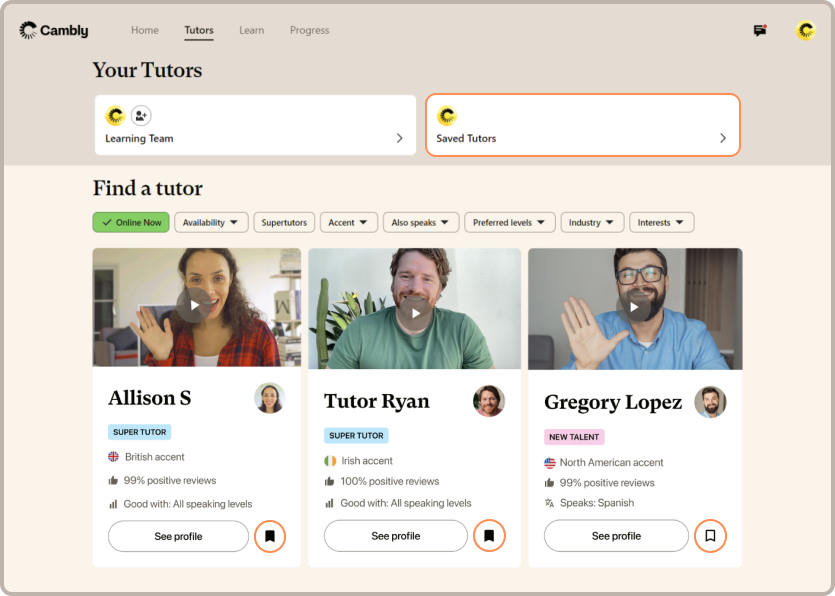
Task: Toggle bookmark for Tutor Ryan
Action: pyautogui.click(x=489, y=536)
